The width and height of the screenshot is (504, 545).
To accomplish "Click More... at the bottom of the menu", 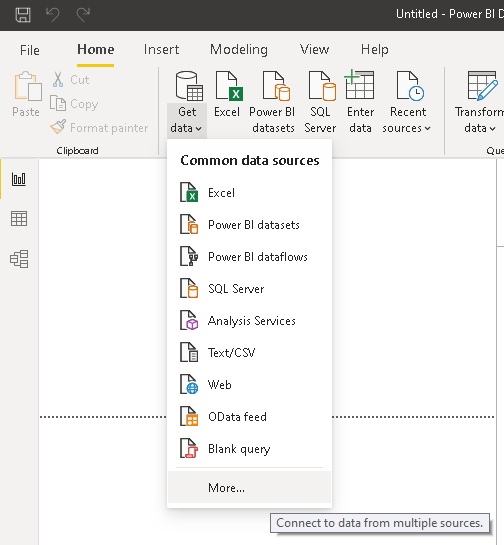I will [249, 487].
